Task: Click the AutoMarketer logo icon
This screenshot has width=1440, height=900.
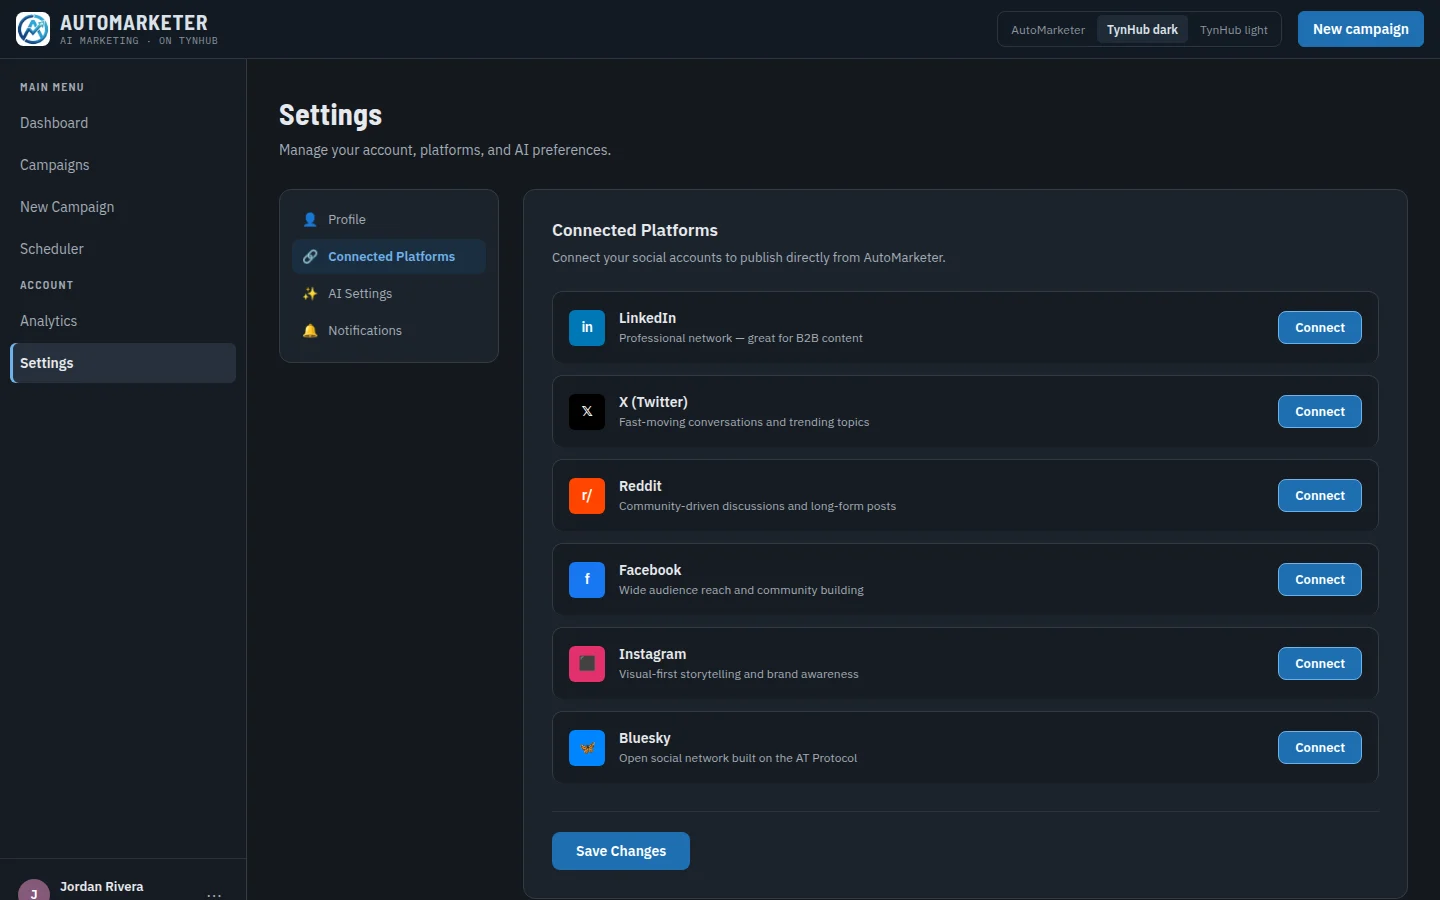Action: pyautogui.click(x=33, y=29)
